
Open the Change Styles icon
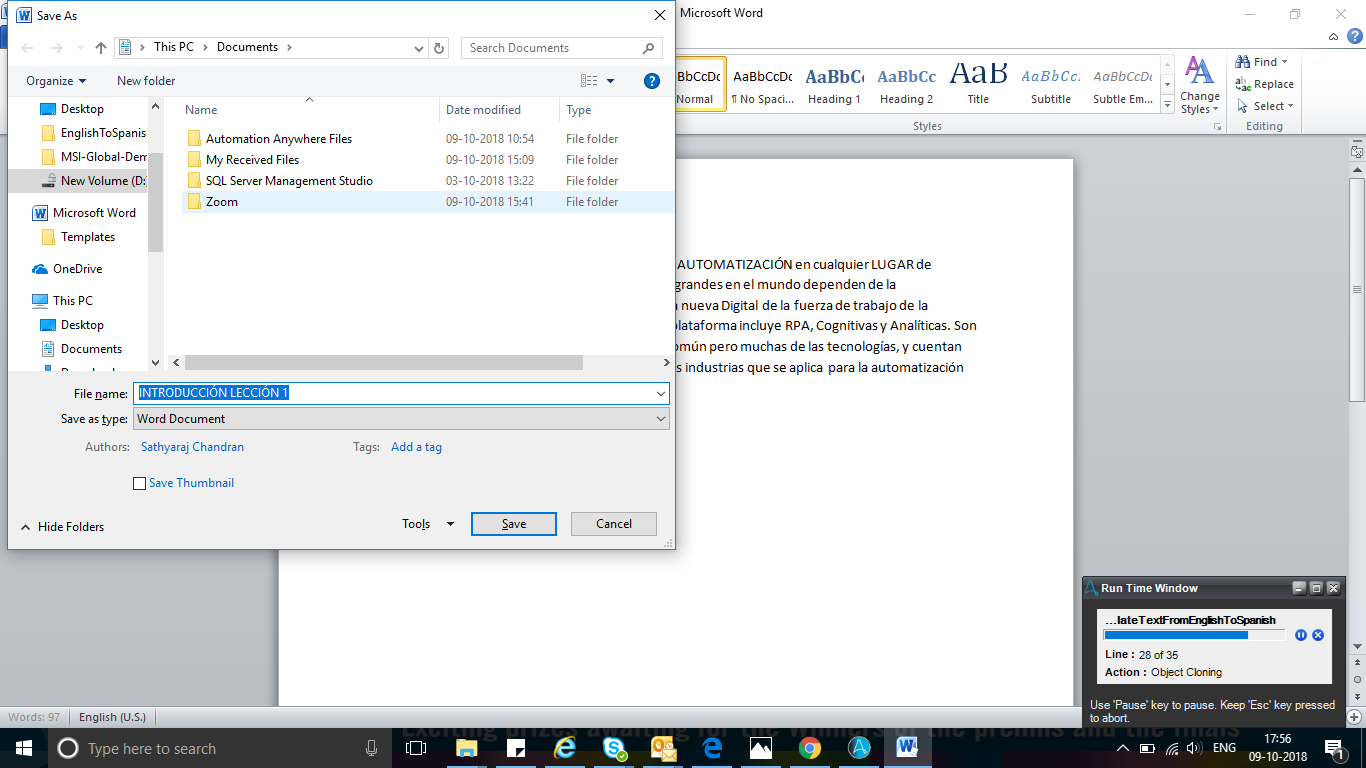click(x=1200, y=85)
